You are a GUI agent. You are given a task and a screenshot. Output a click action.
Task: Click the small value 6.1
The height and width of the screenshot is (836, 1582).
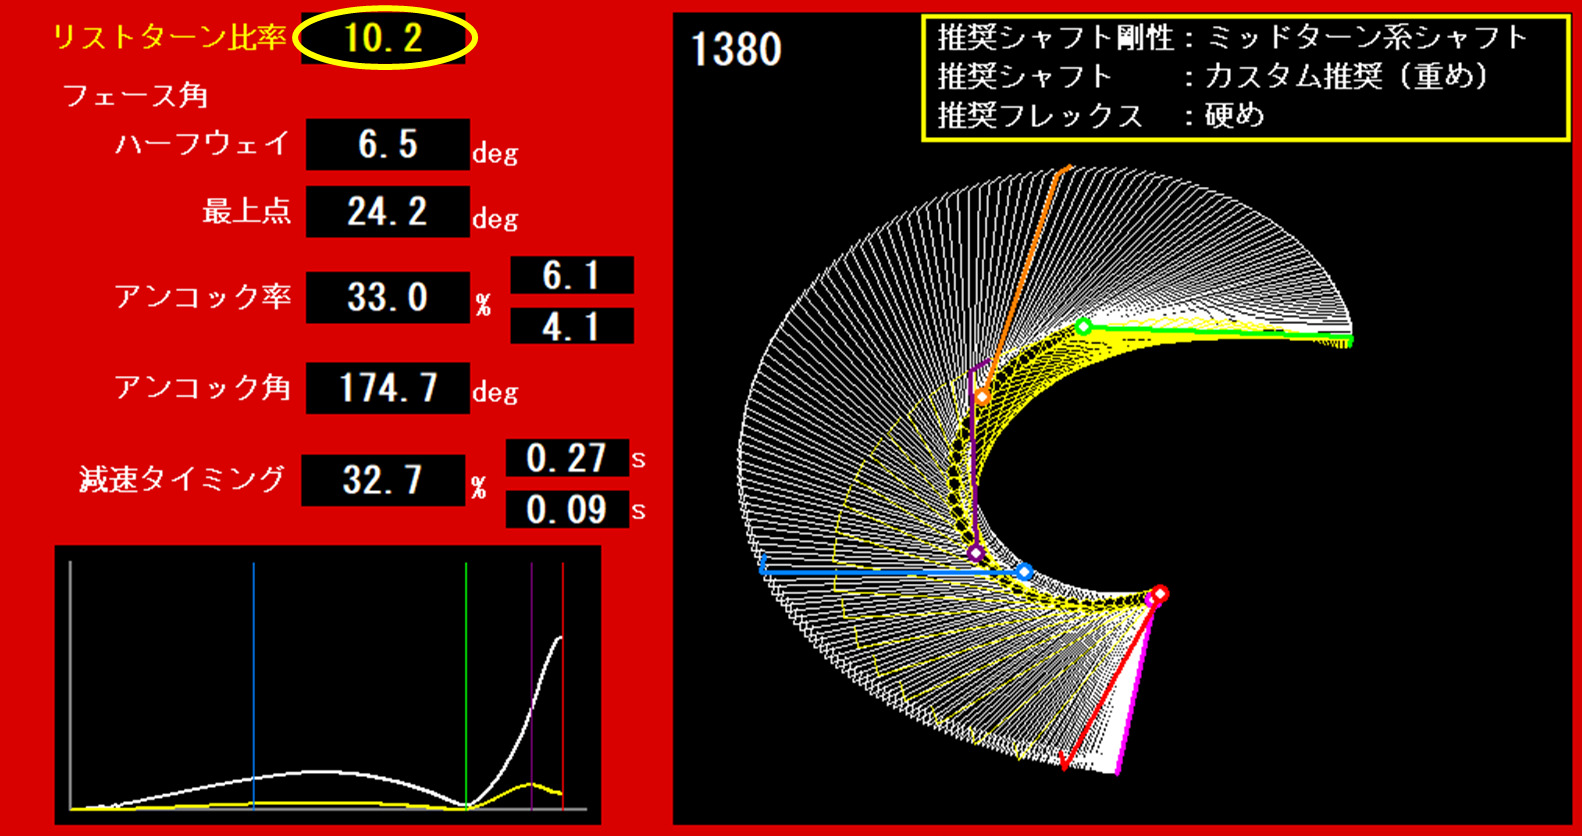point(572,275)
